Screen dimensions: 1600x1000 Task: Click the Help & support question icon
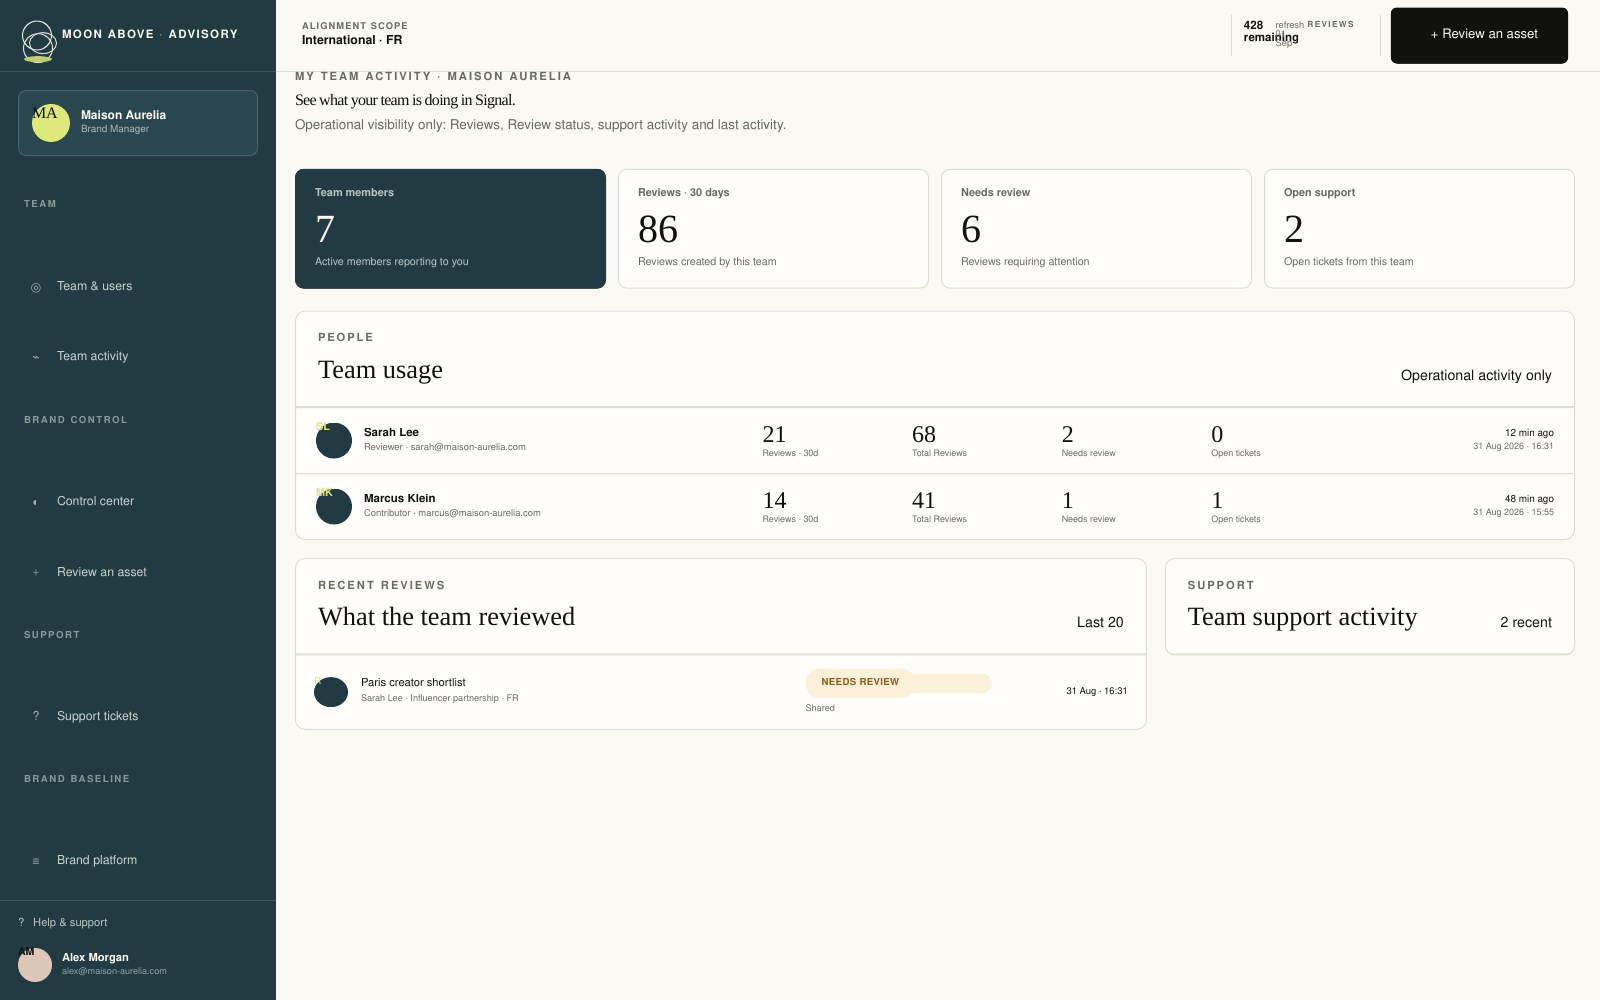(x=21, y=922)
